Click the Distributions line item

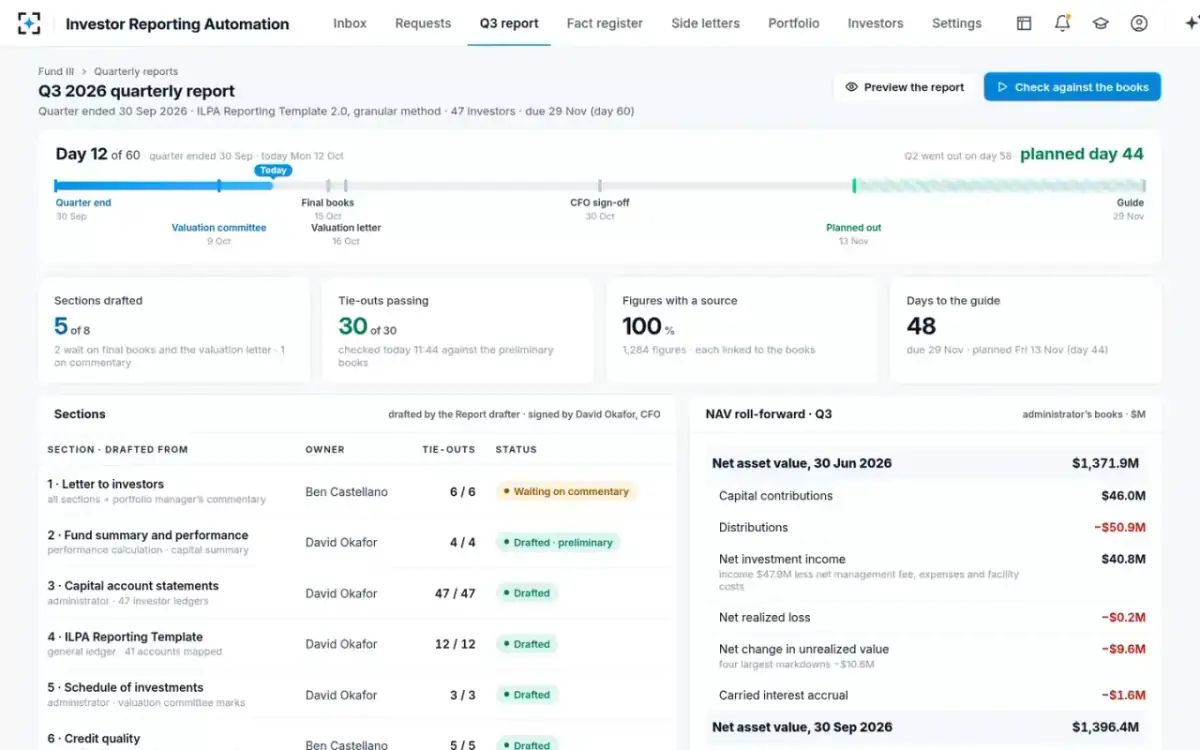point(925,527)
